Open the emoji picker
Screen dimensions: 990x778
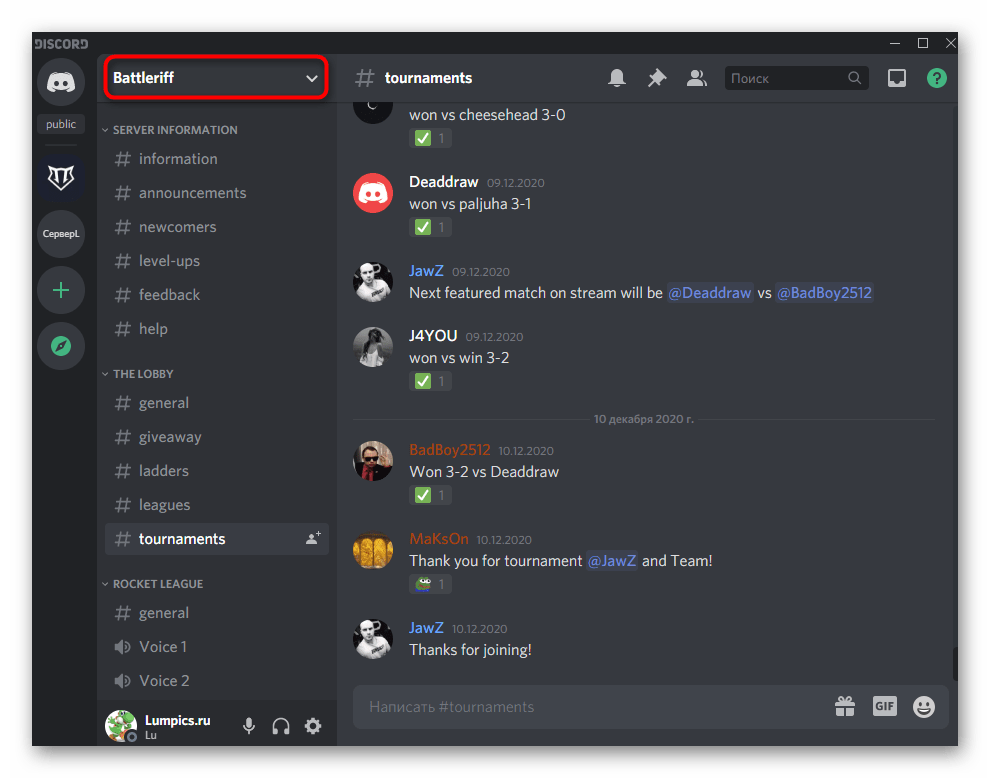(924, 706)
